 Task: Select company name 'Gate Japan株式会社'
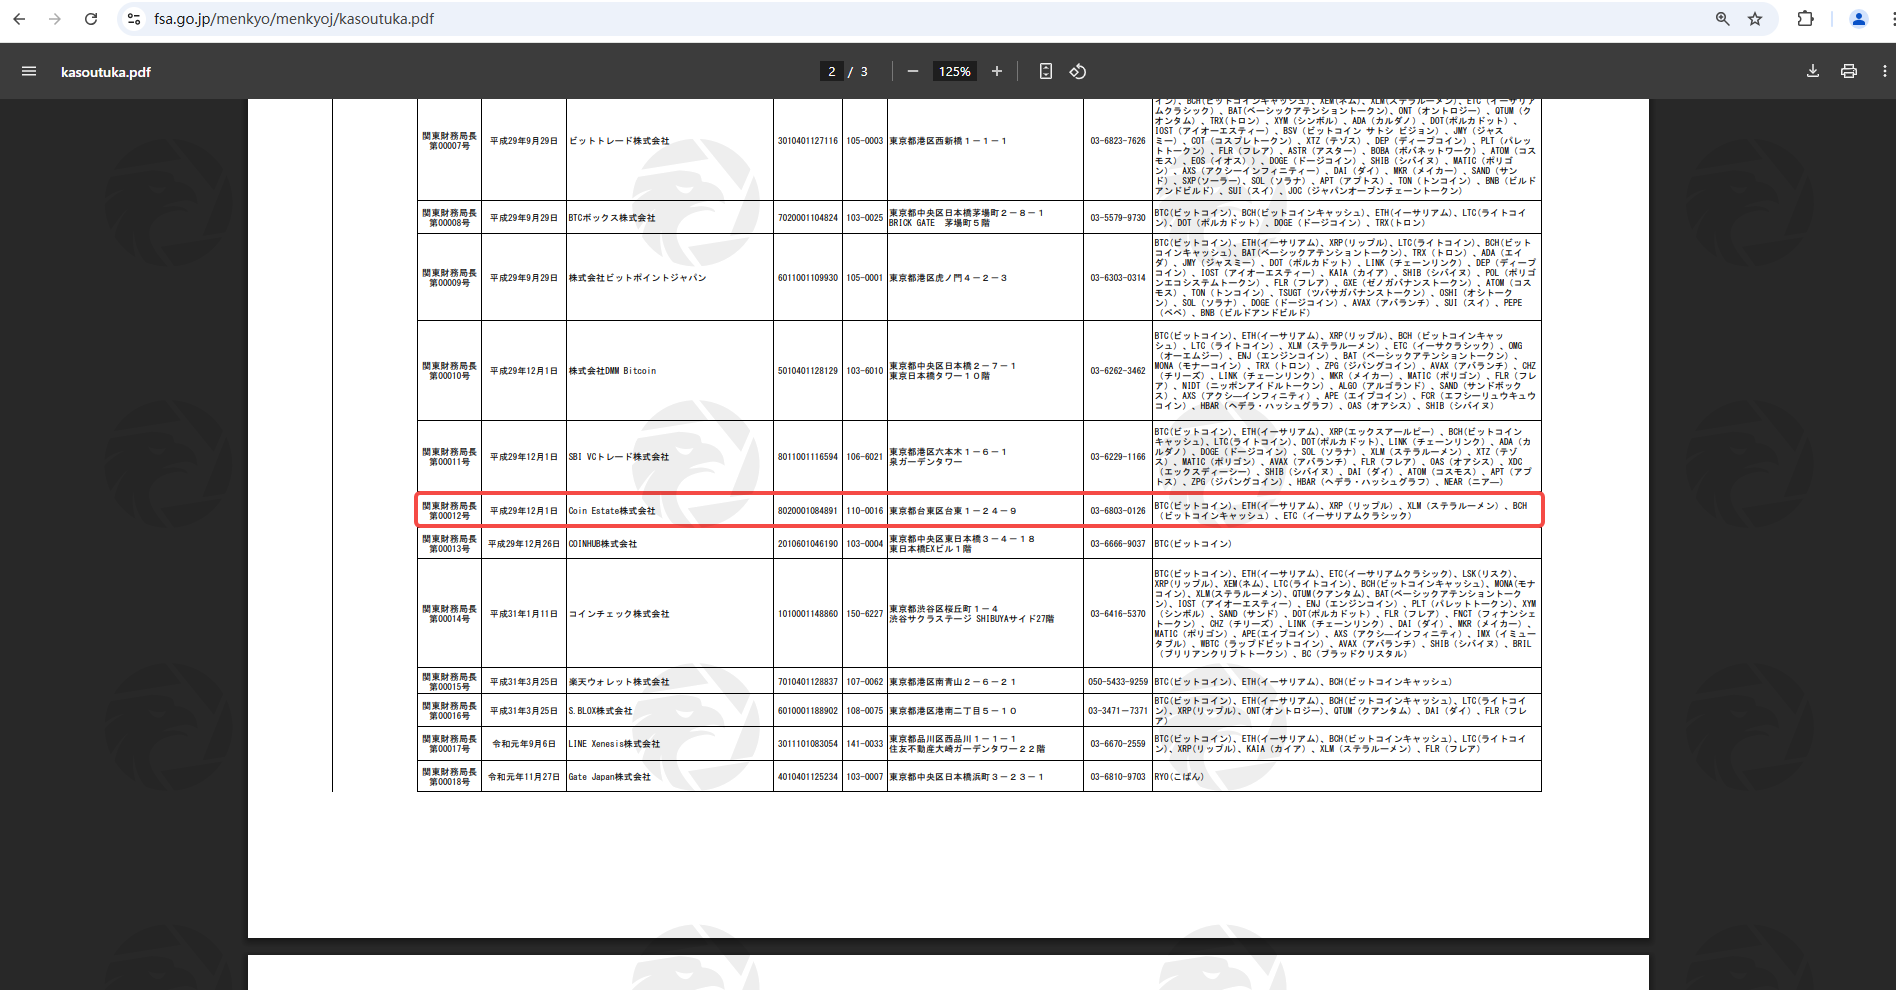(609, 777)
